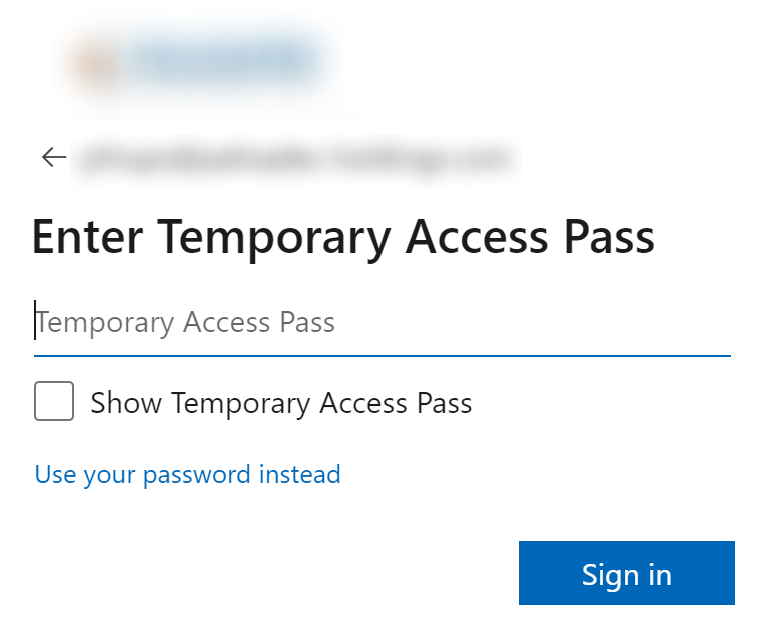The image size is (770, 627).
Task: Toggle the Show Temporary Access Pass label
Action: 281,403
